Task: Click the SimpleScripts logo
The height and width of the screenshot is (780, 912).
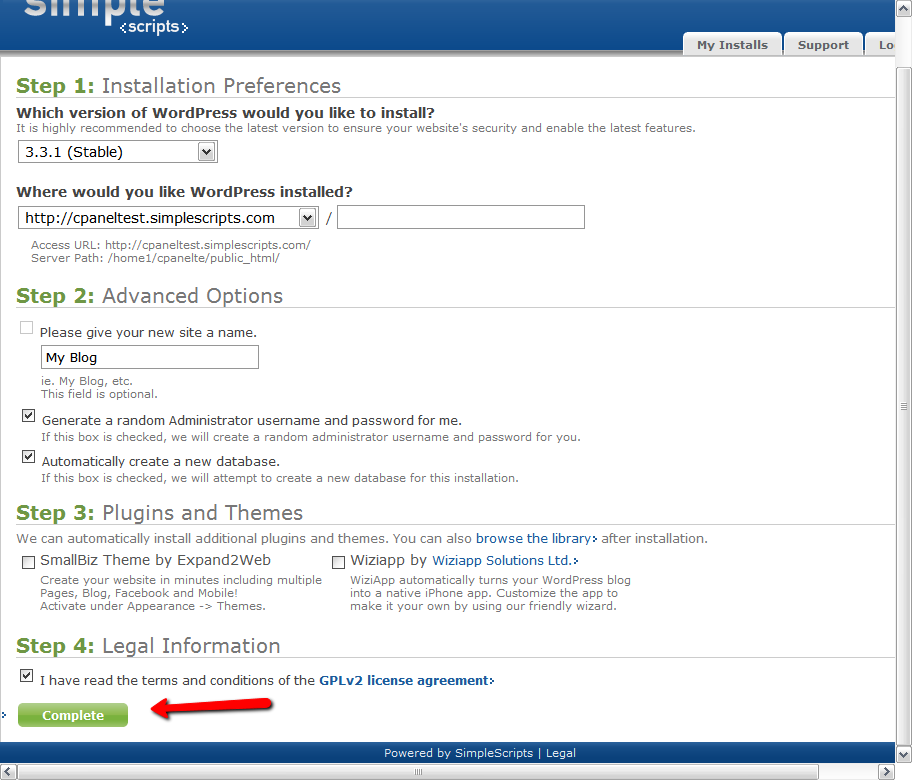Action: click(106, 17)
